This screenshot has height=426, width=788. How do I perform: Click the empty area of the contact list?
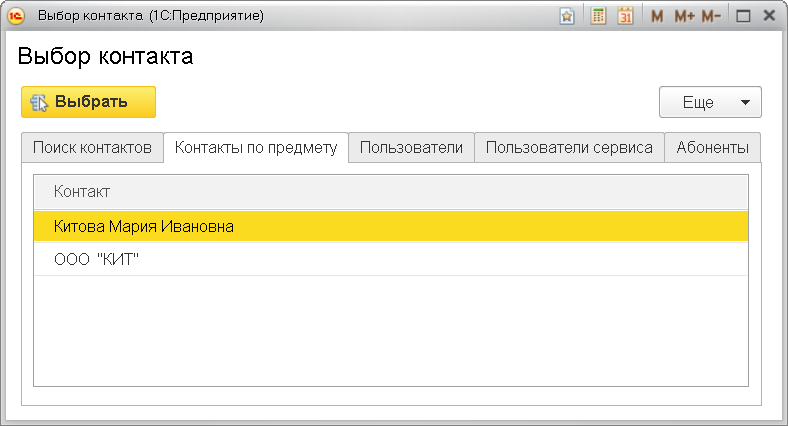[391, 330]
